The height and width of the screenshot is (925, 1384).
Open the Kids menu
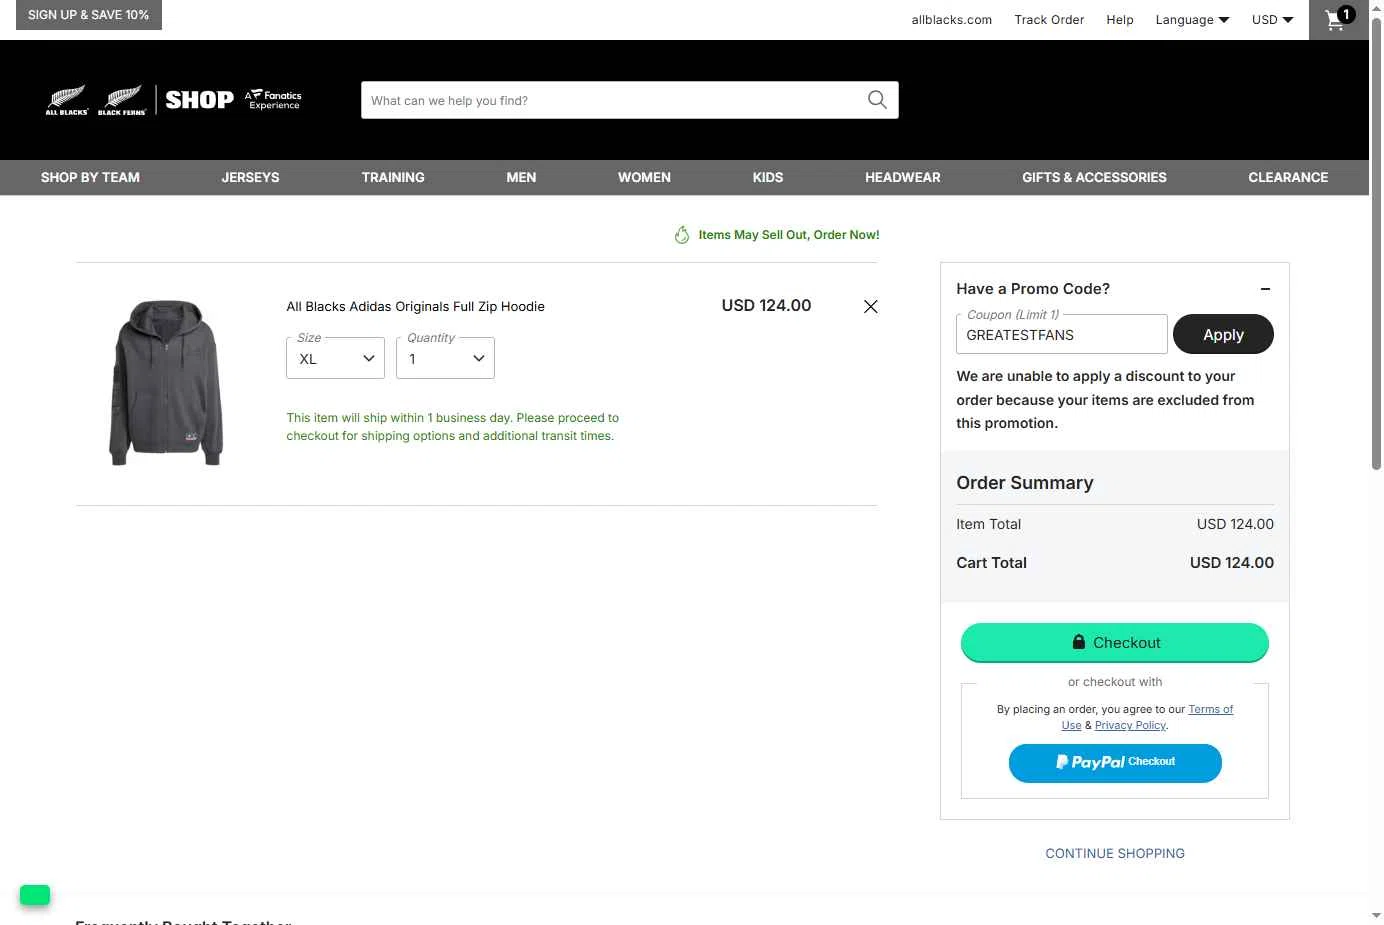pos(768,177)
